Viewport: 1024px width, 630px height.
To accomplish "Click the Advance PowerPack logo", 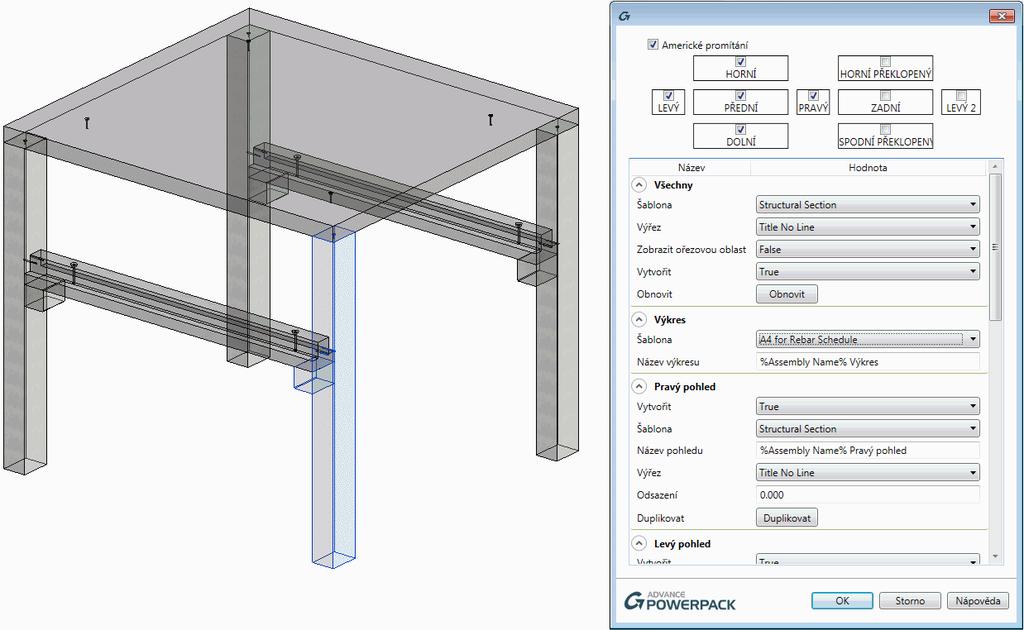I will pyautogui.click(x=680, y=601).
